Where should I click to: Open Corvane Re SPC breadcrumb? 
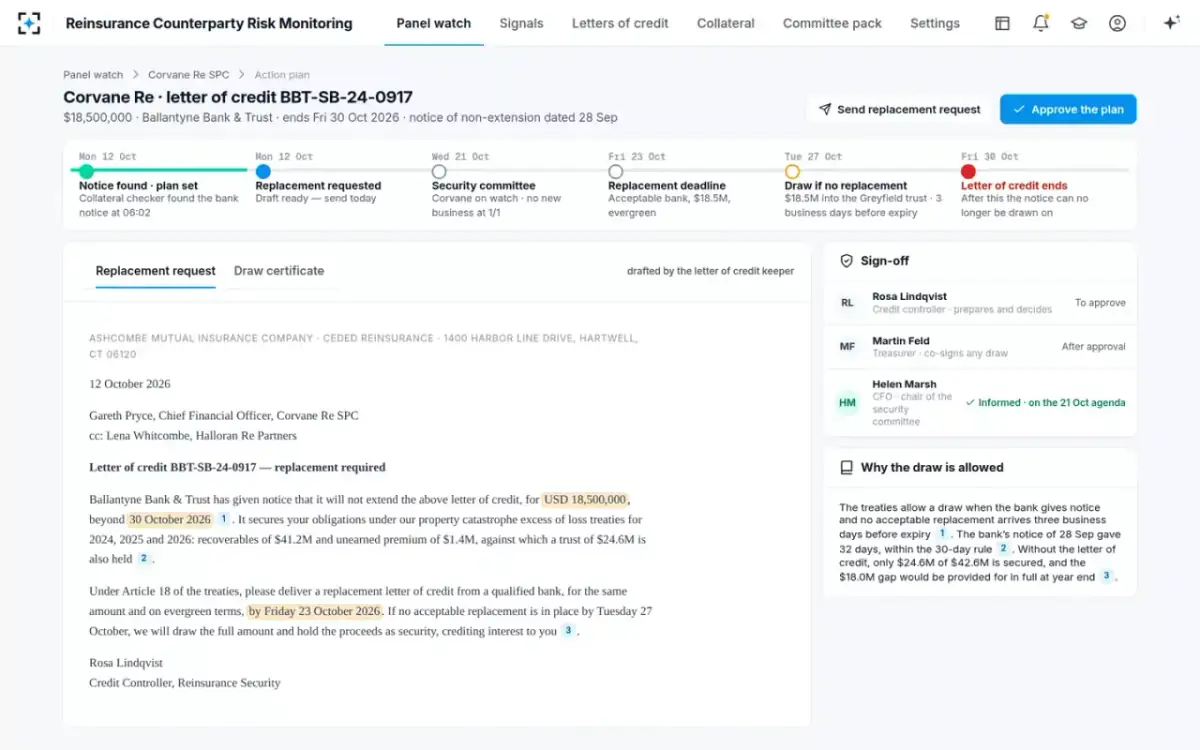(188, 75)
